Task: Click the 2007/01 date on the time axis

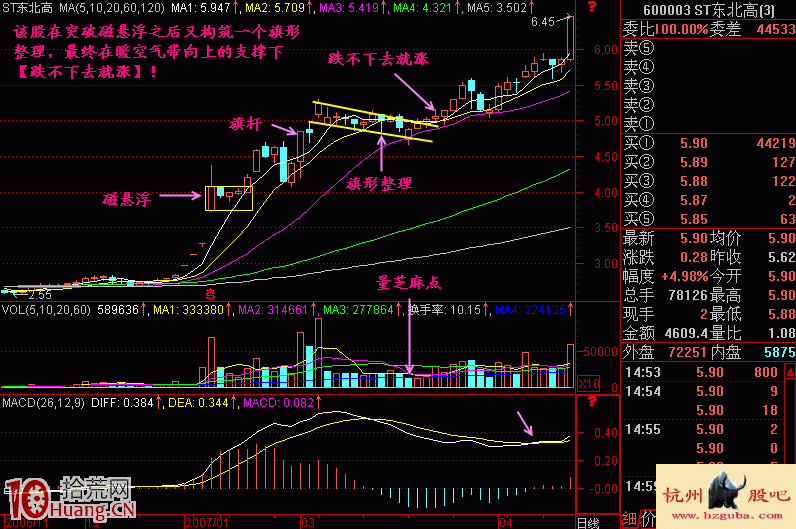Action: (x=207, y=523)
